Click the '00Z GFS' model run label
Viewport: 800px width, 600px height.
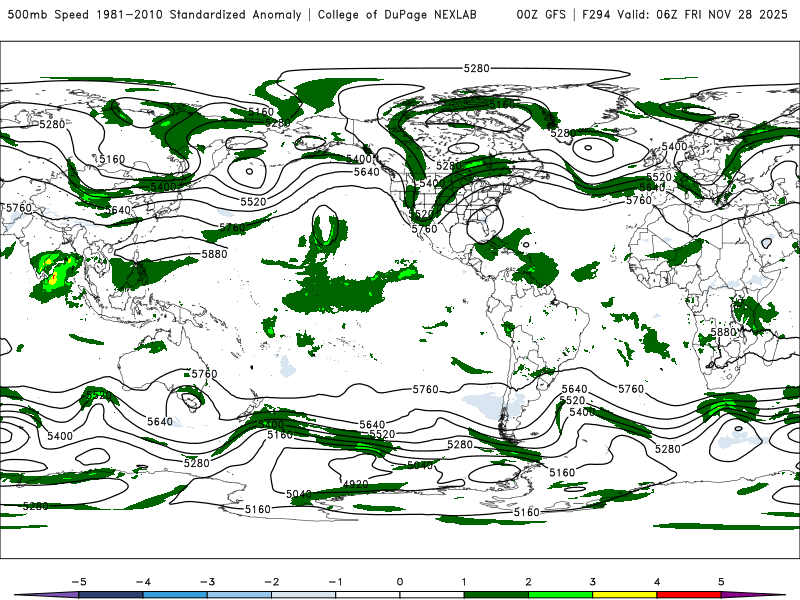(x=541, y=14)
